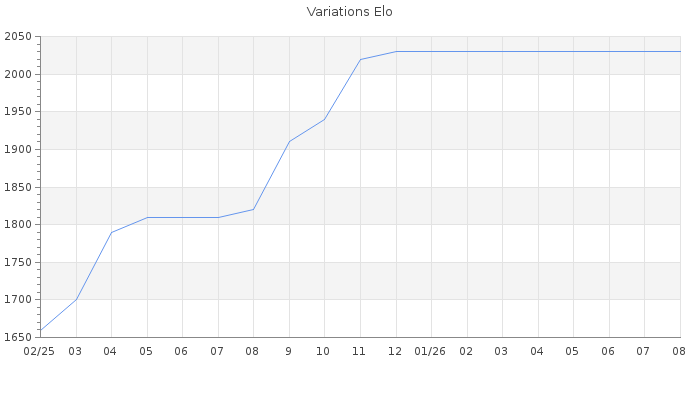700x400 pixels.
Task: Select the 02/25 x-axis label
Action: 39,351
